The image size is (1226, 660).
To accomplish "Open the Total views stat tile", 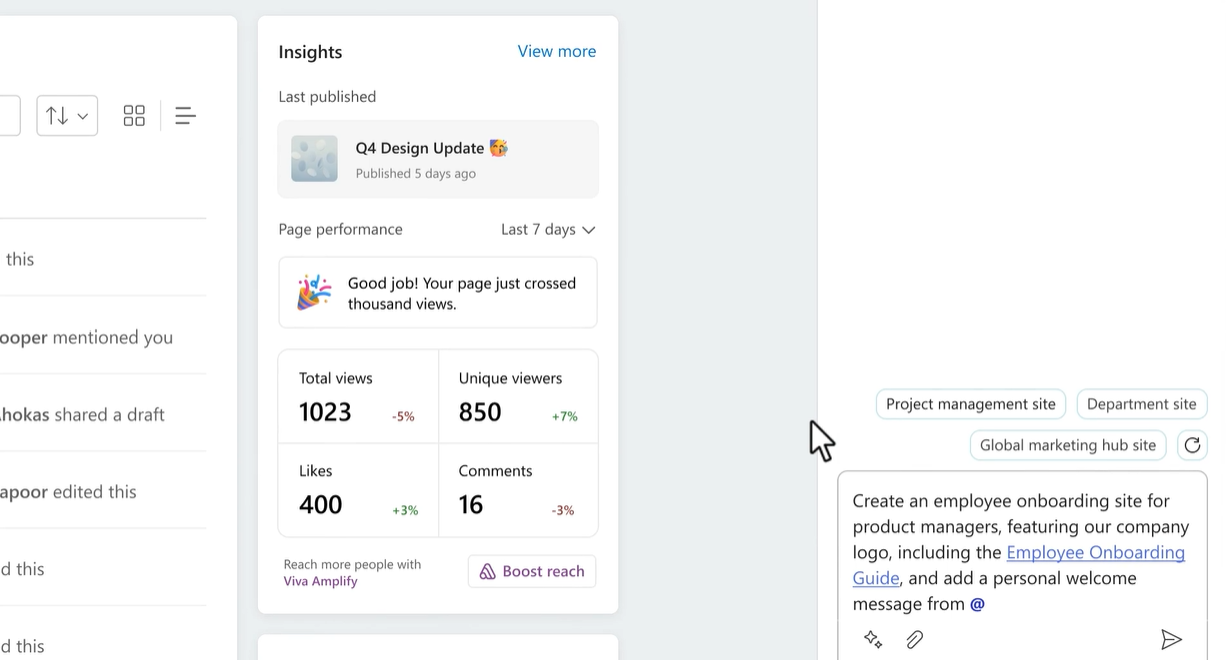I will tap(357, 396).
